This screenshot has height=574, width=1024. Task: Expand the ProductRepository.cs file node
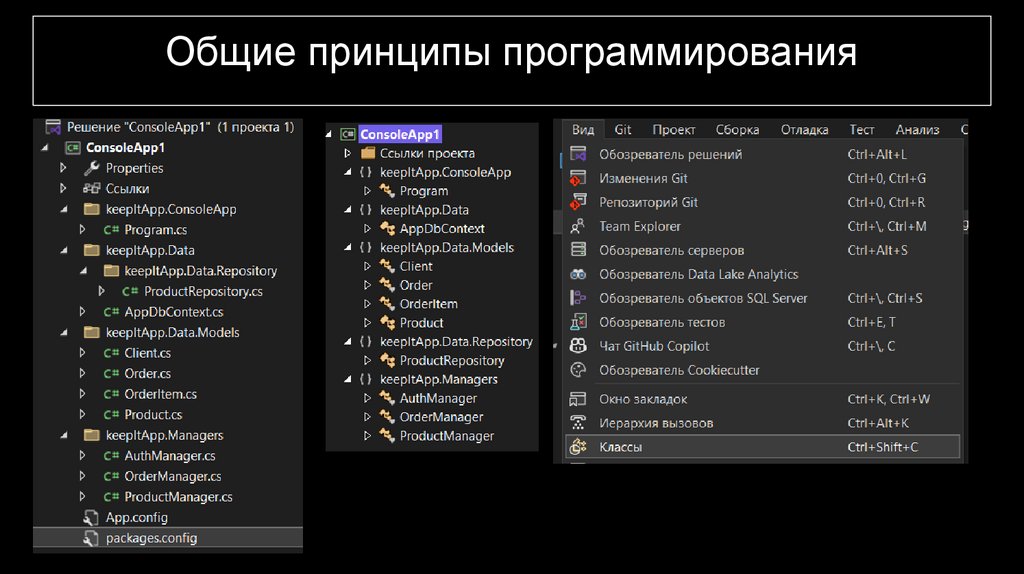[101, 291]
